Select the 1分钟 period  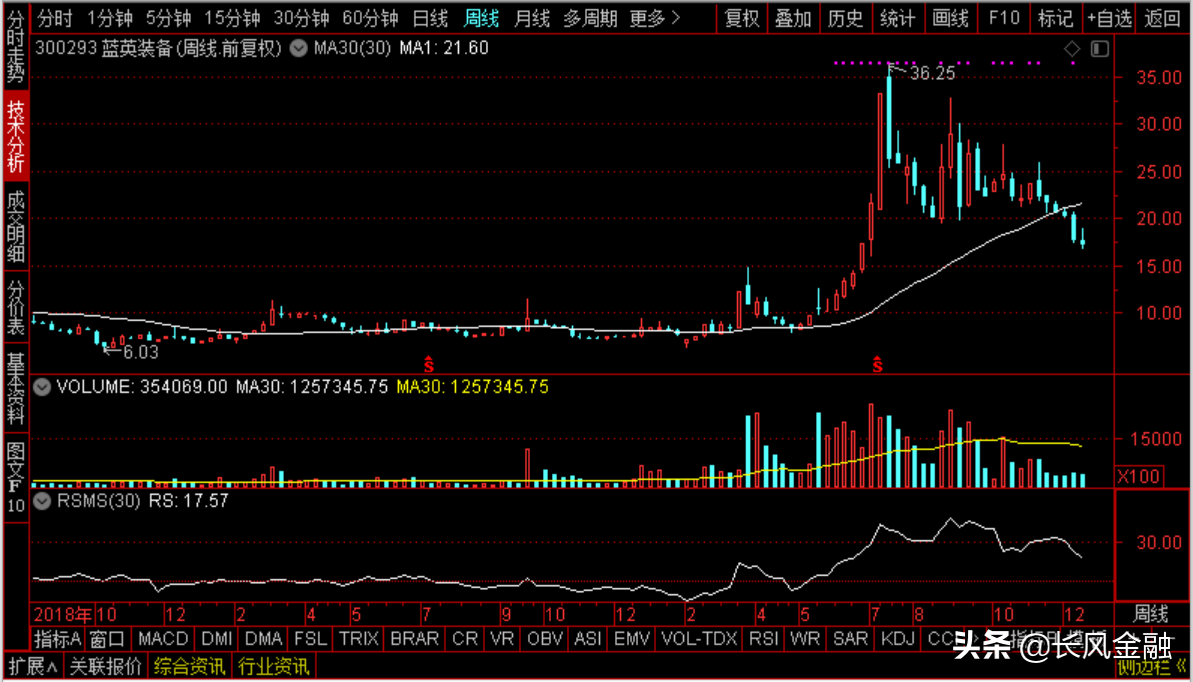[110, 18]
